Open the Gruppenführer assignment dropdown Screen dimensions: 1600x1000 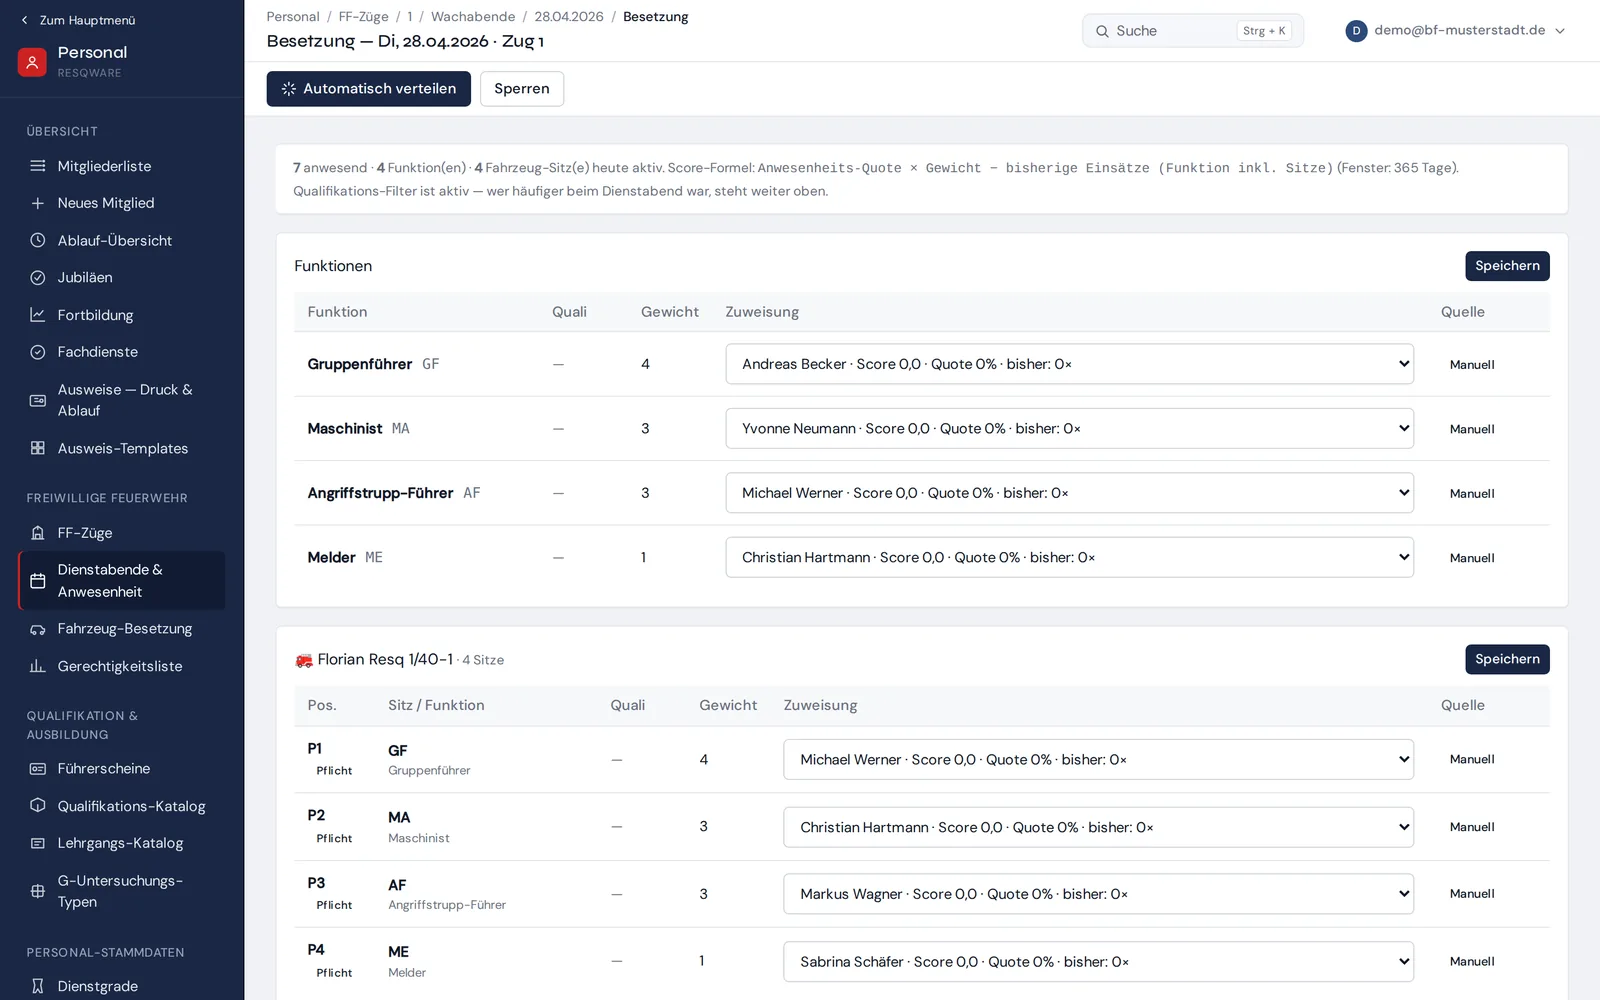click(1069, 364)
